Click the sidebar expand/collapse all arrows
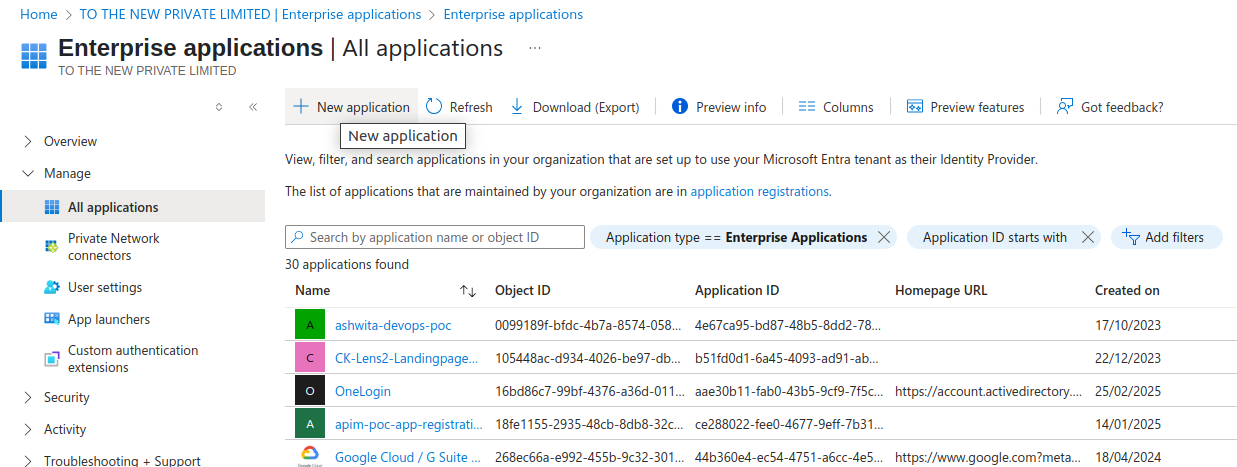Image resolution: width=1237 pixels, height=467 pixels. point(219,107)
